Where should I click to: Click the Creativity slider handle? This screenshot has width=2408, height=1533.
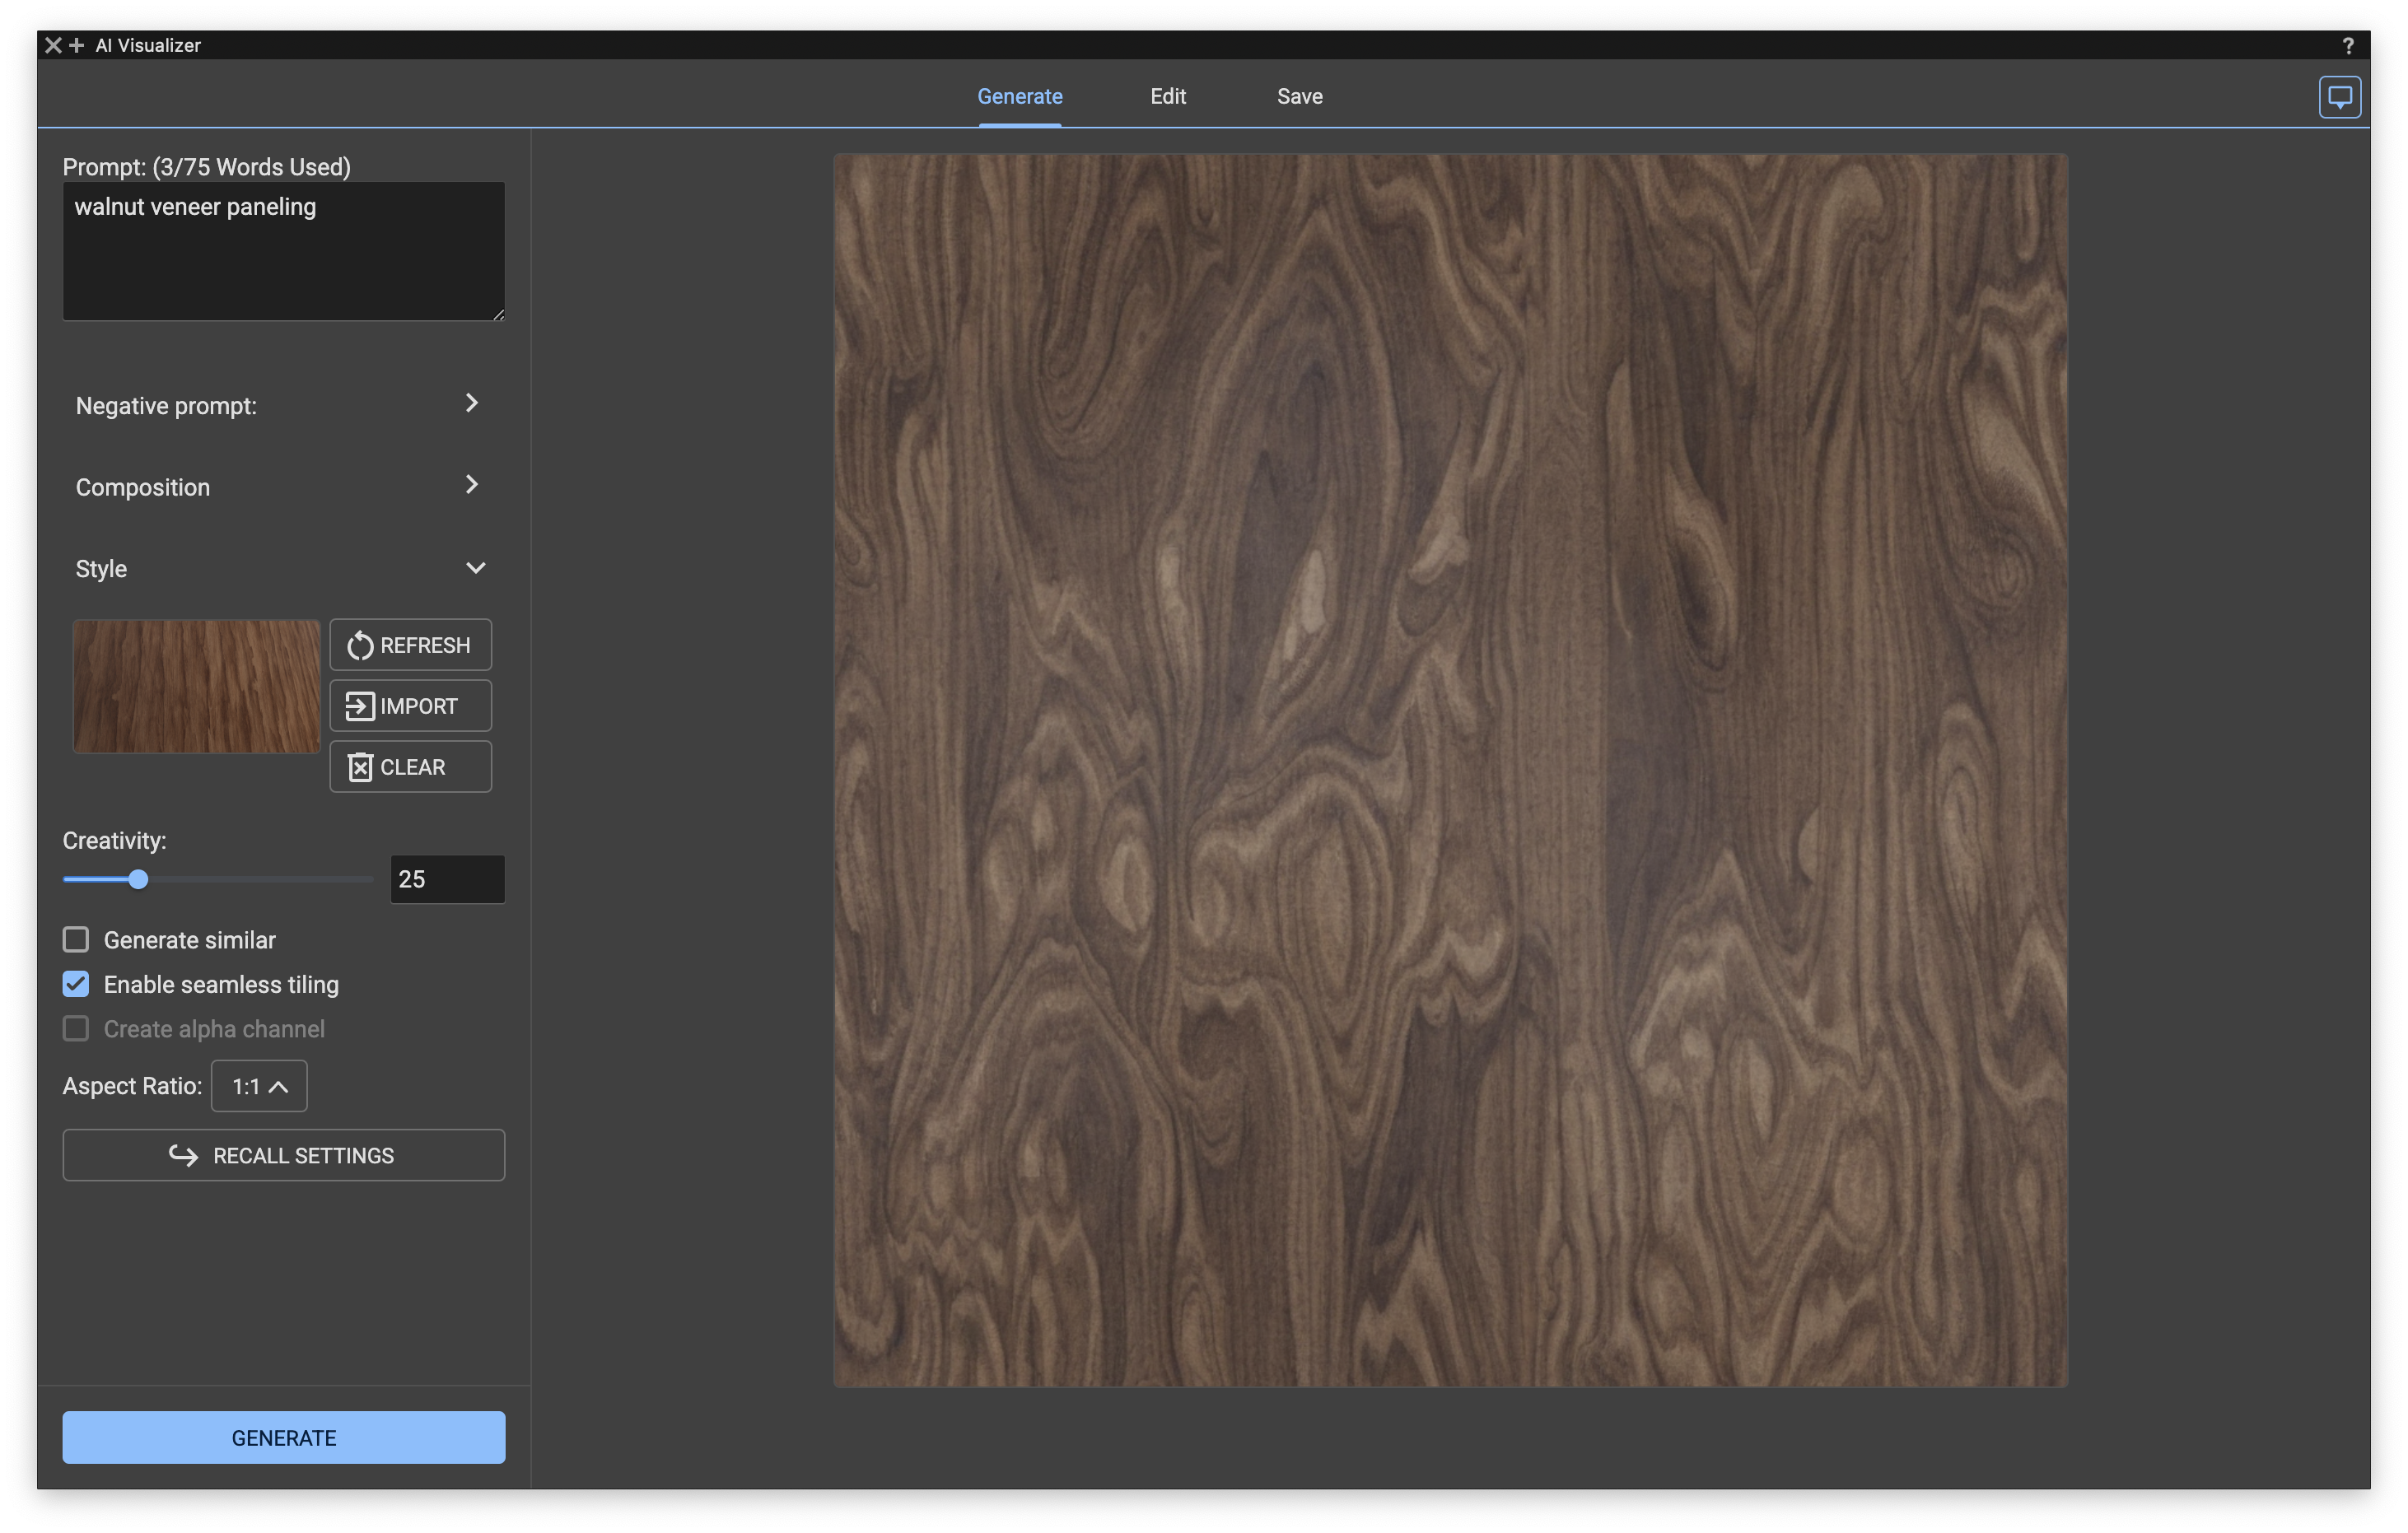tap(138, 879)
